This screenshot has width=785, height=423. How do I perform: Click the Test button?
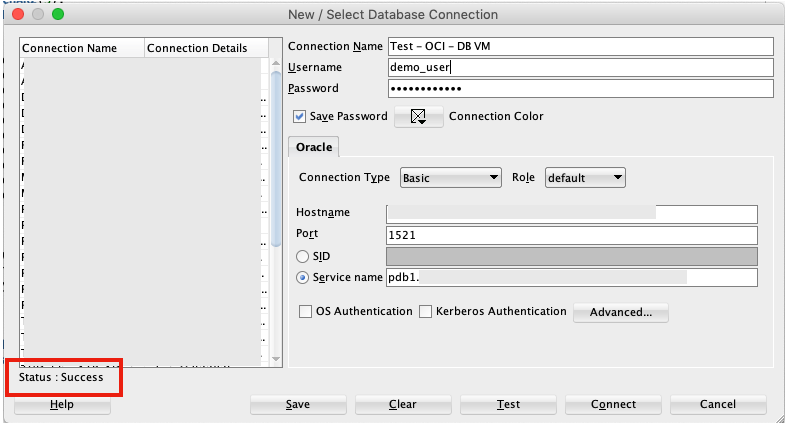coord(508,405)
